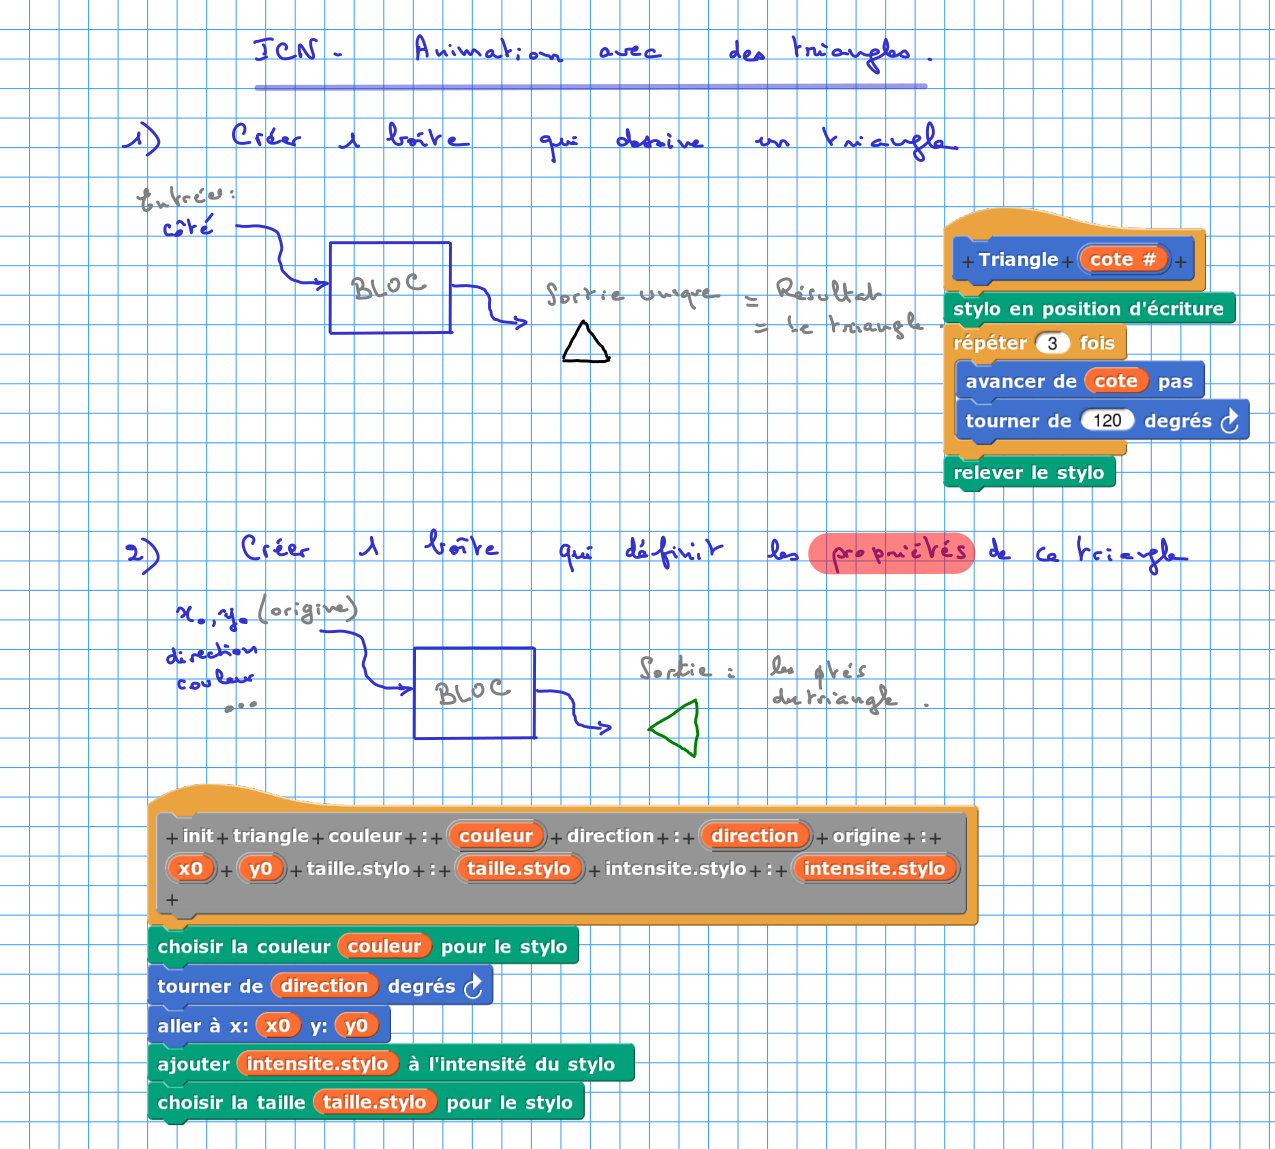The width and height of the screenshot is (1275, 1149).
Task: Click the clockwise arrow icon on the 'tourner de 120 degrés' block
Action: [1230, 421]
